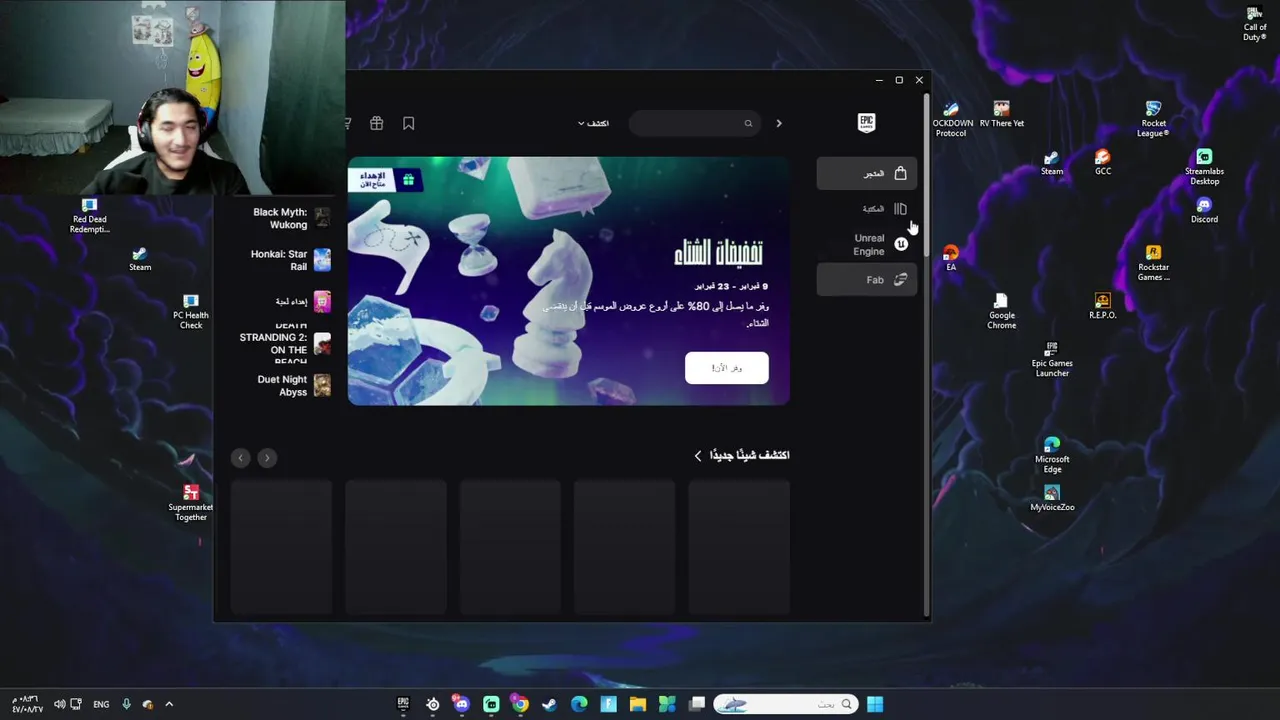Click the Epic store search field

694,123
